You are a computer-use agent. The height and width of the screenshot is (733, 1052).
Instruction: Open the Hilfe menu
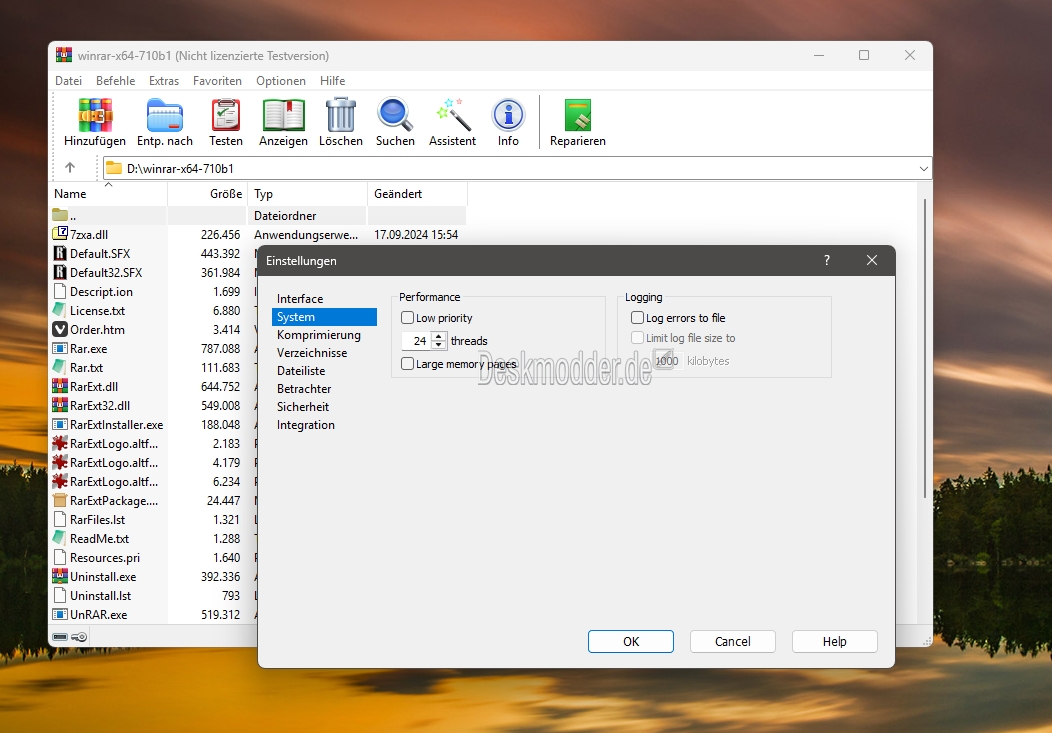(333, 80)
